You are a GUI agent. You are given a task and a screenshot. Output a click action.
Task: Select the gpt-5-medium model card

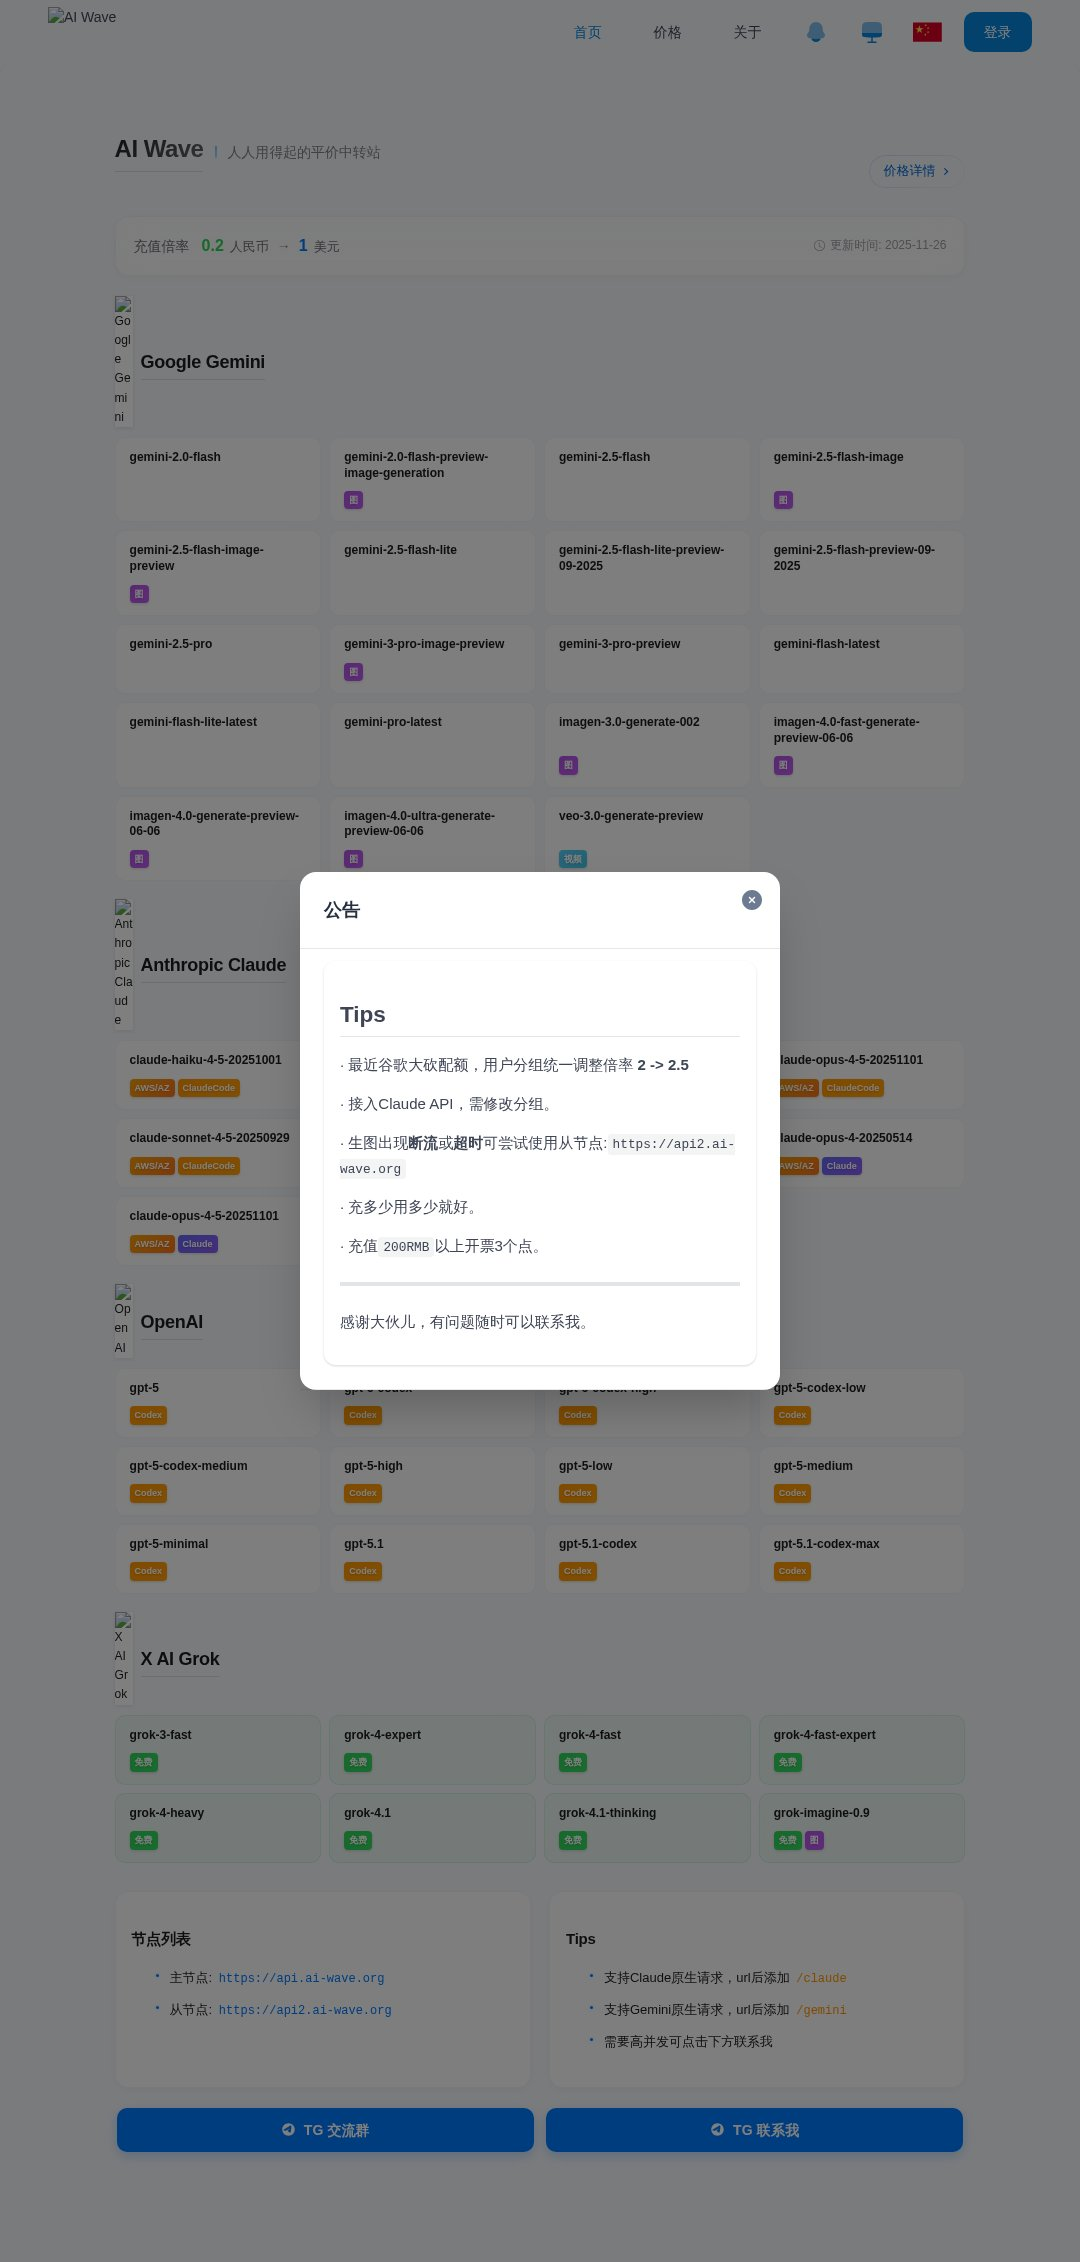point(862,1481)
